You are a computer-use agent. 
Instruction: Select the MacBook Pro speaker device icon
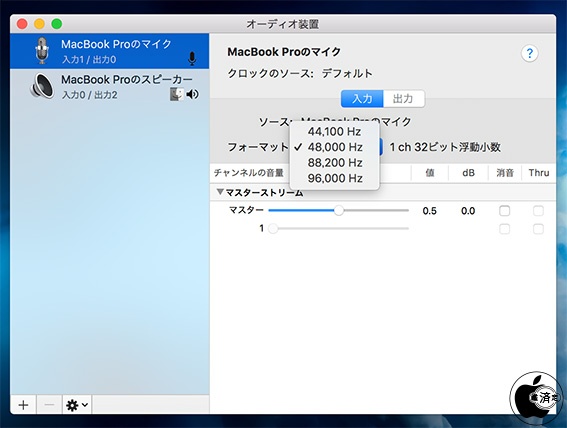click(x=42, y=86)
